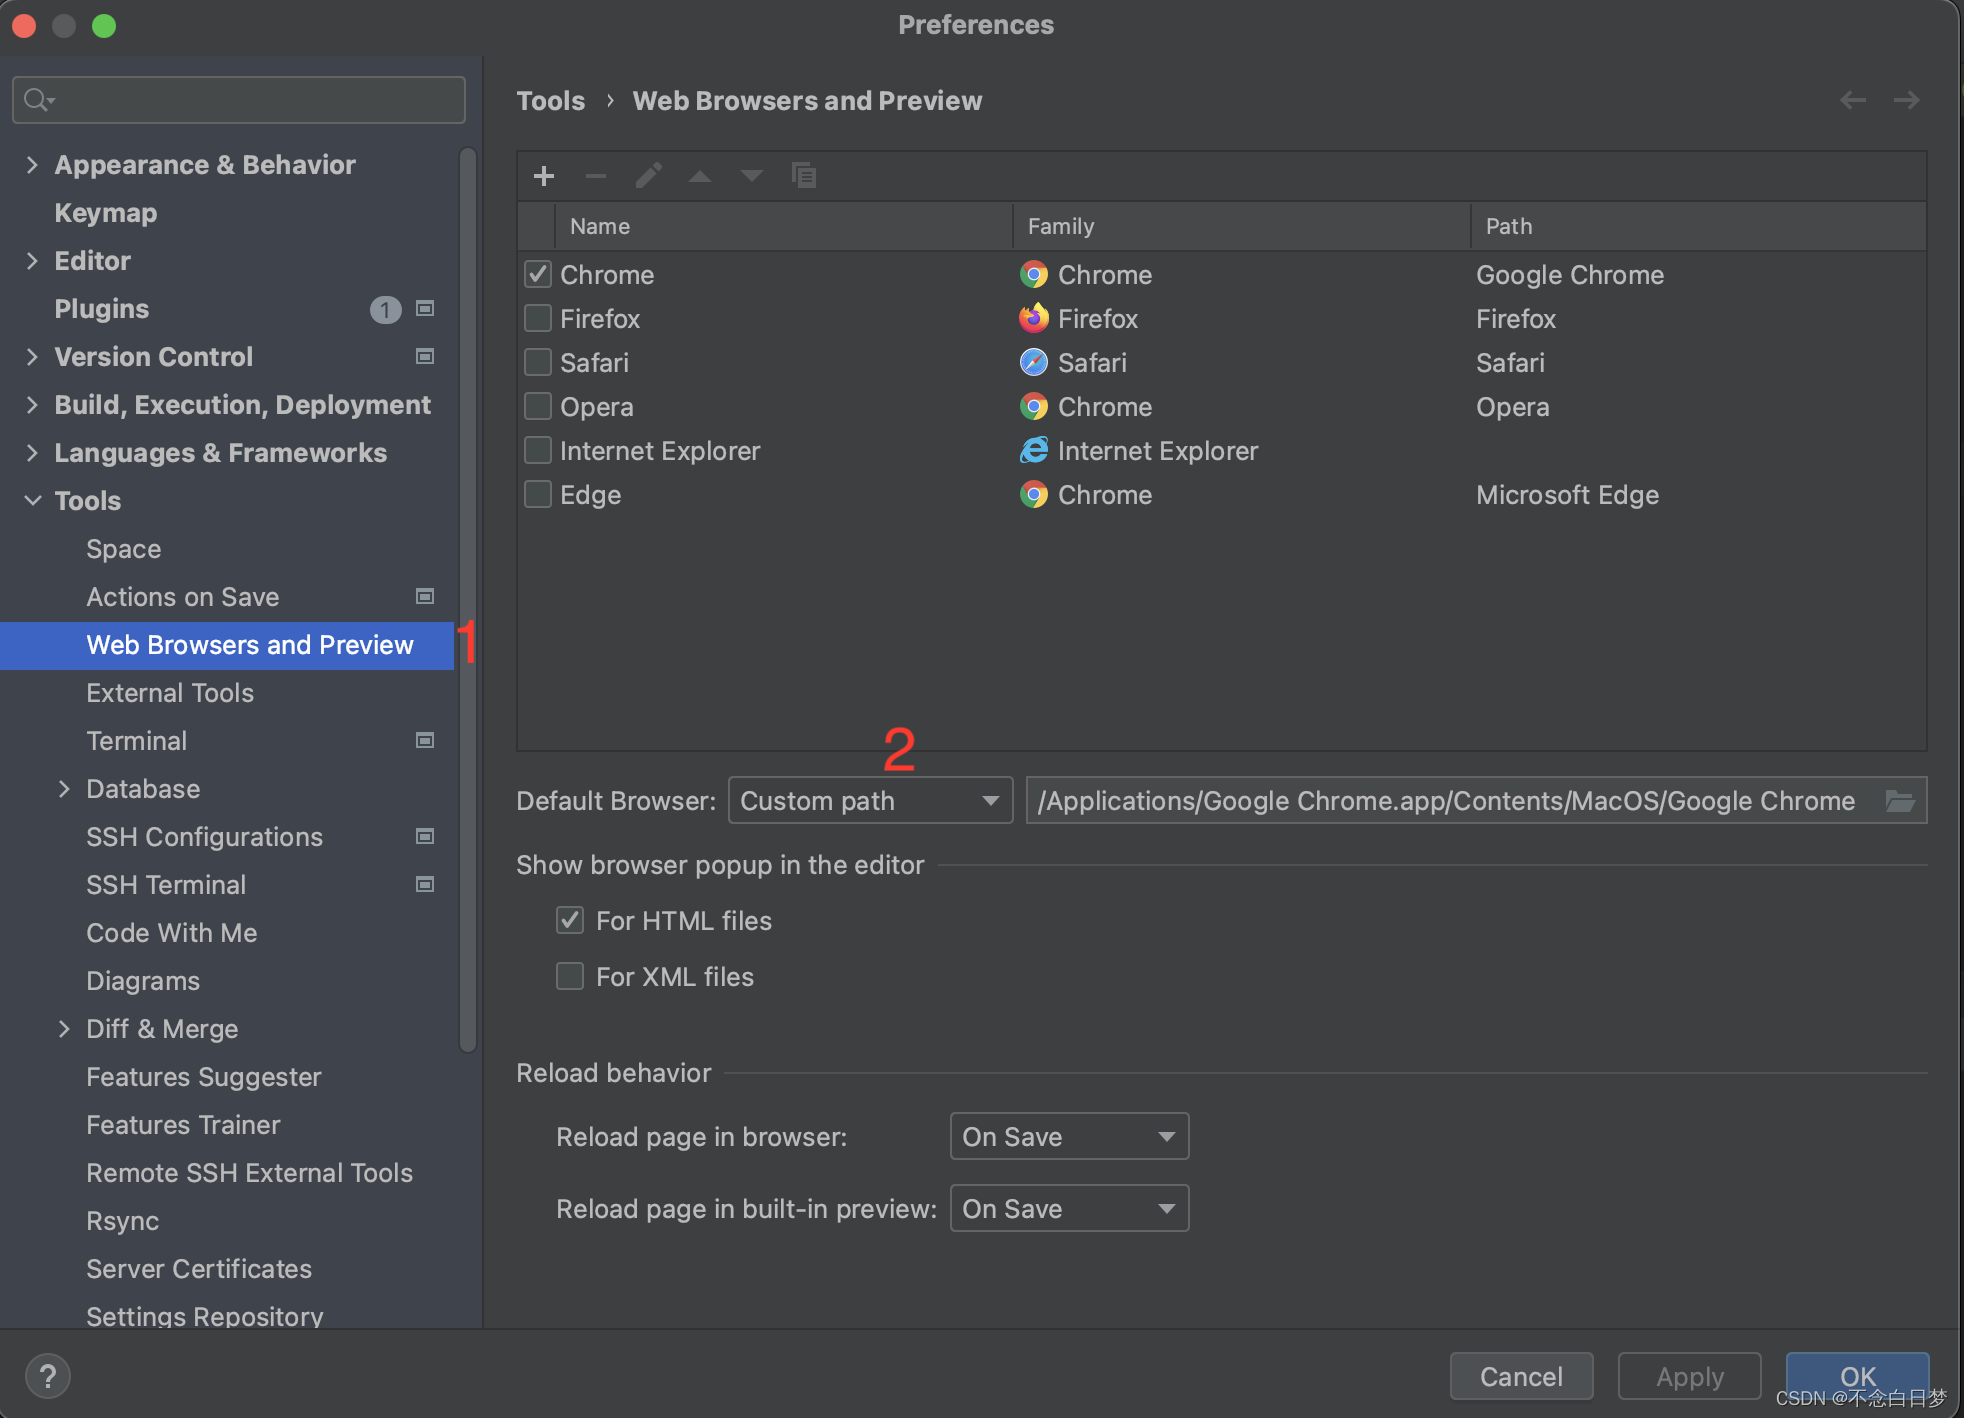Click the folder browse icon beside path
The height and width of the screenshot is (1418, 1964).
click(1899, 801)
